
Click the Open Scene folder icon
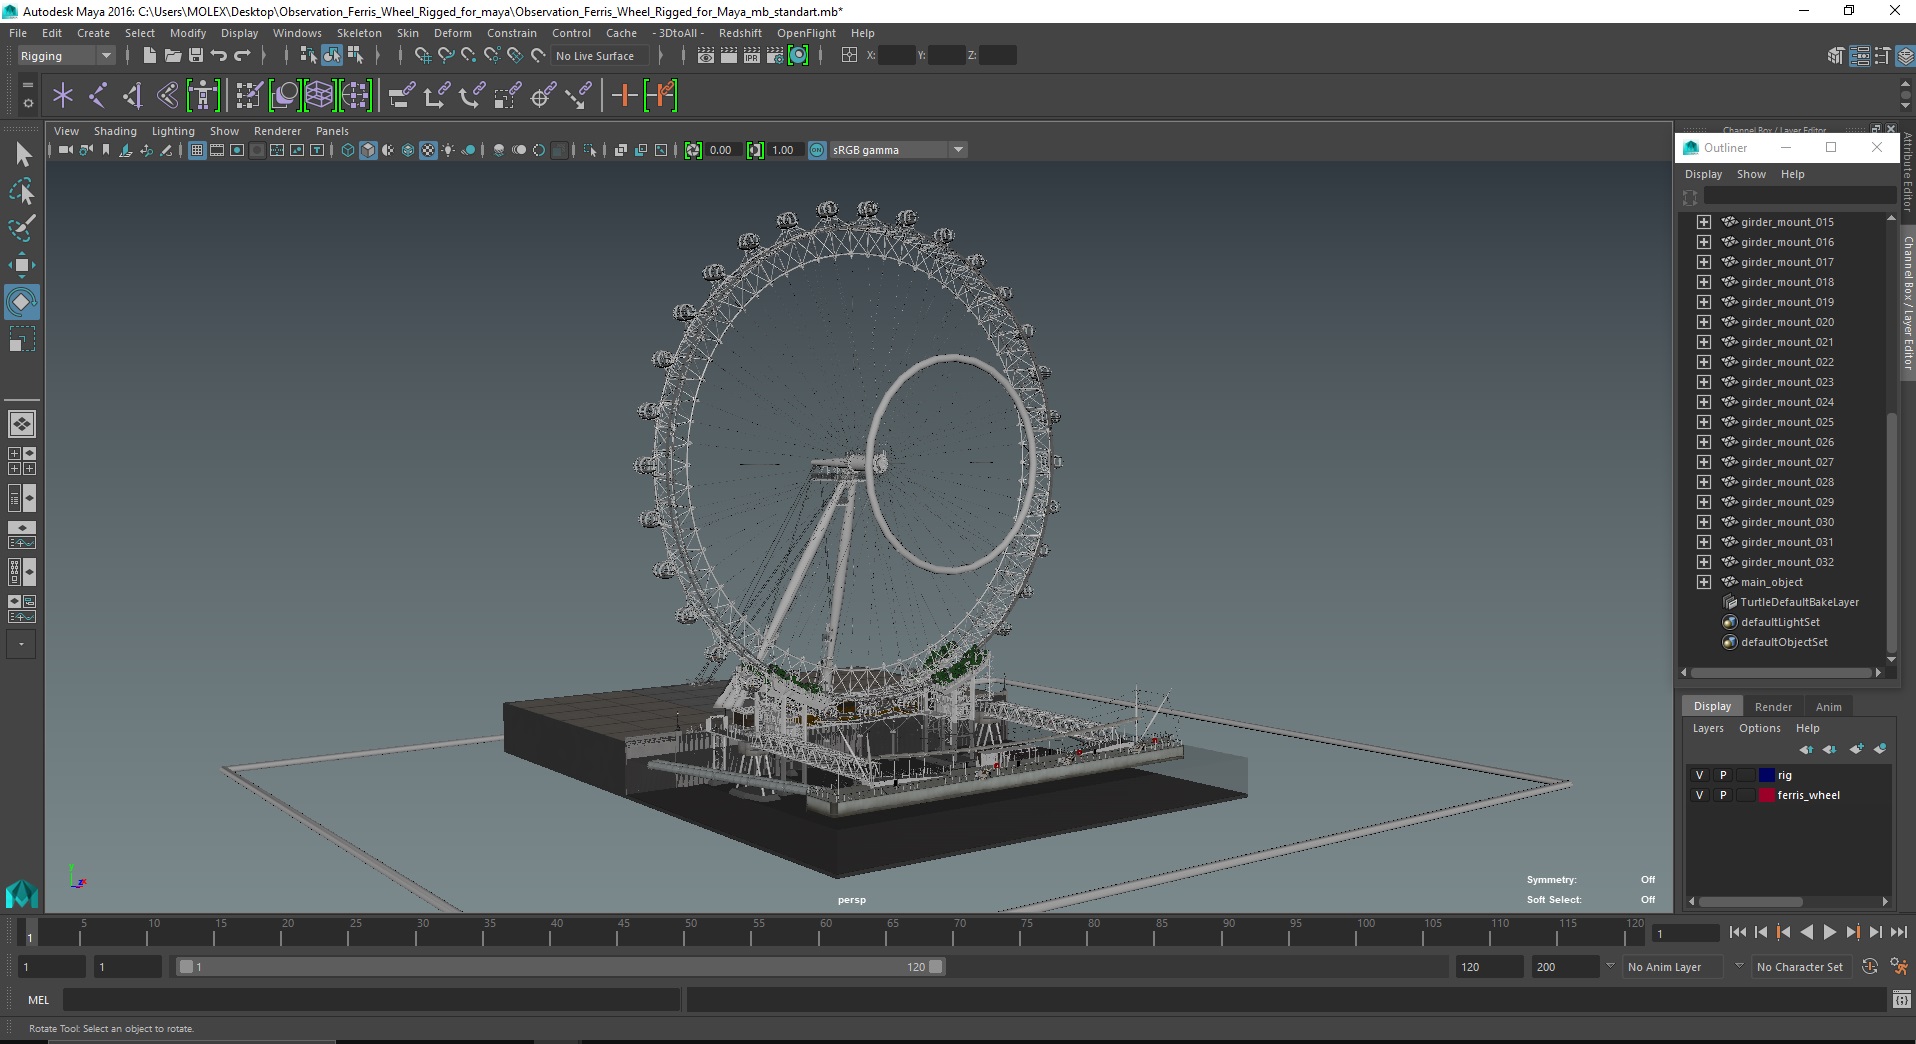click(172, 56)
